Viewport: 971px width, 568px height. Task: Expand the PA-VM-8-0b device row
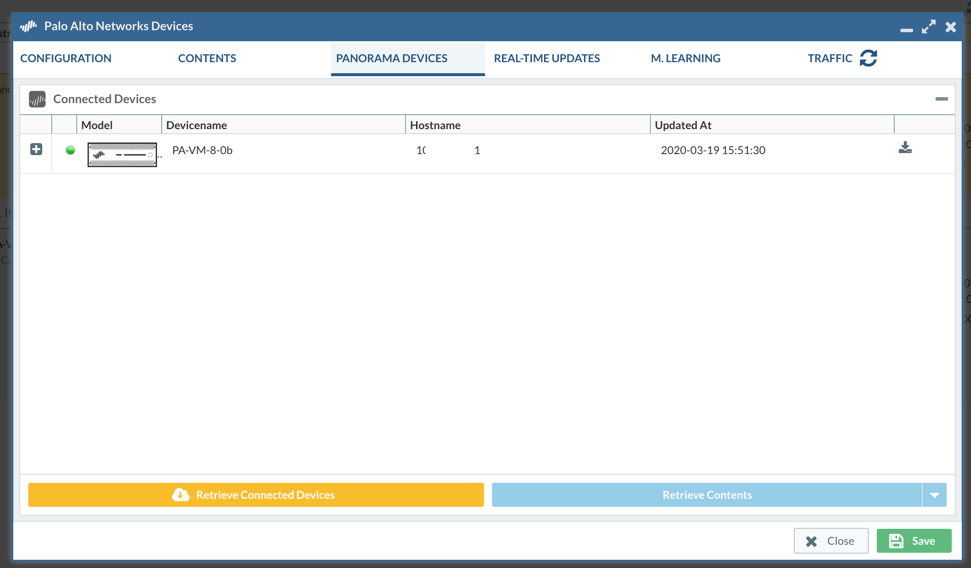click(x=36, y=149)
